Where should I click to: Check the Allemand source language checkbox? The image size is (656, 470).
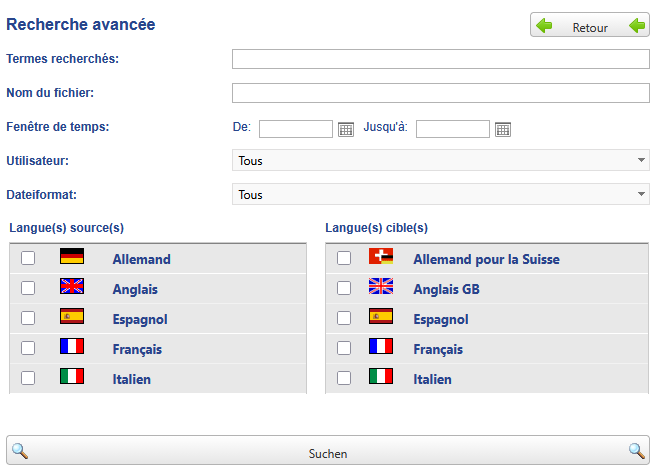coord(28,259)
